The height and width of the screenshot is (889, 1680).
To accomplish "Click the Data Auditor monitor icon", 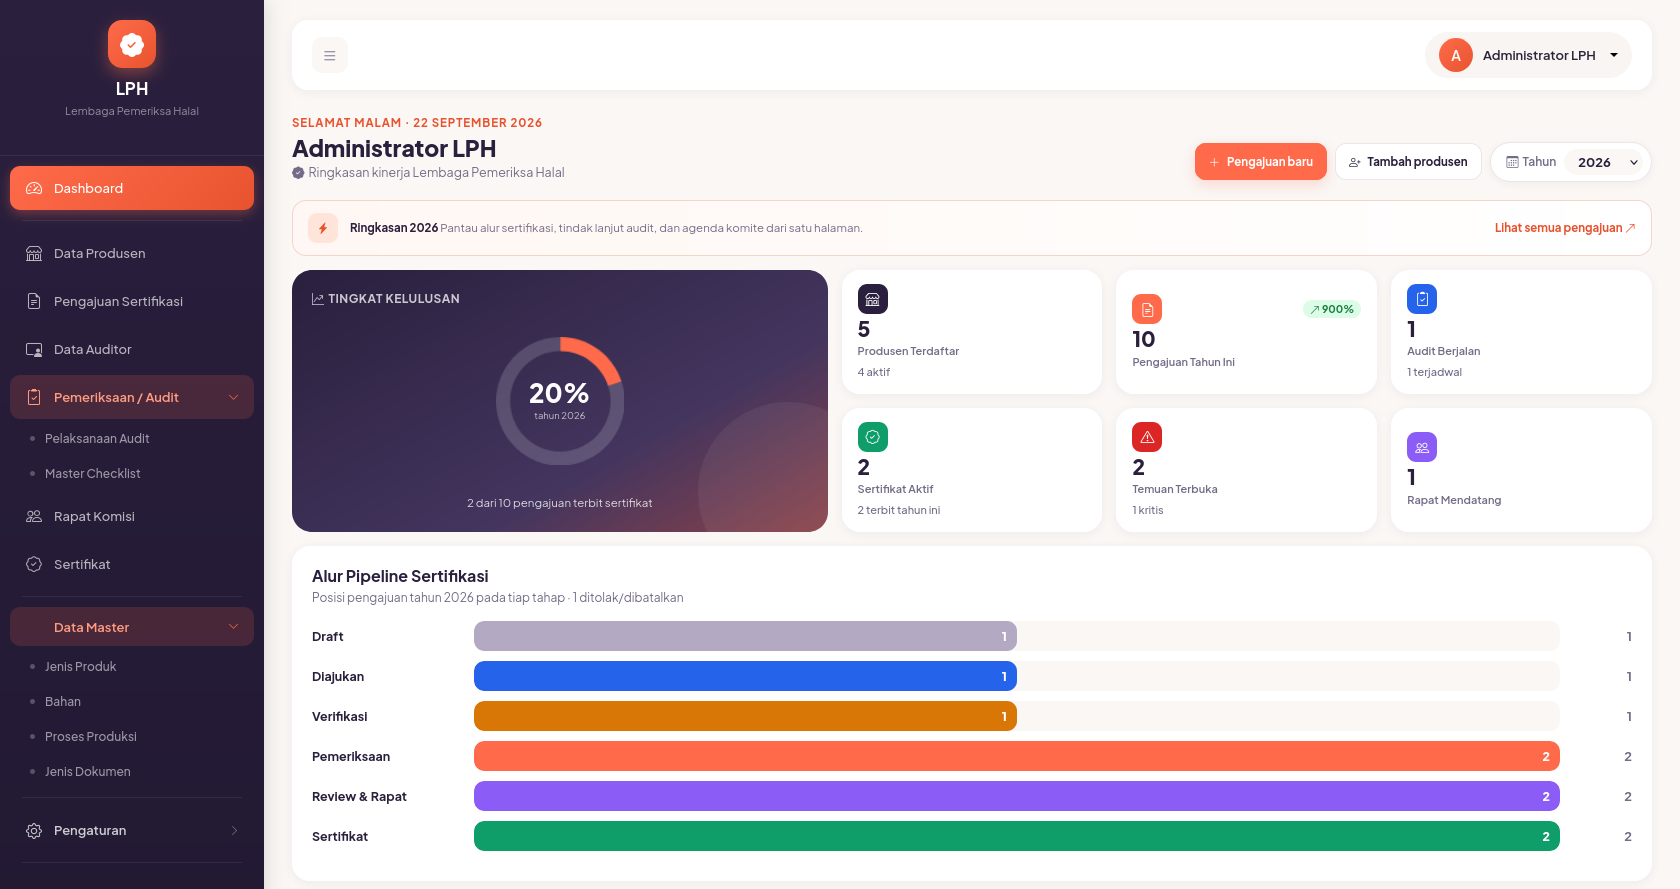I will 34,349.
